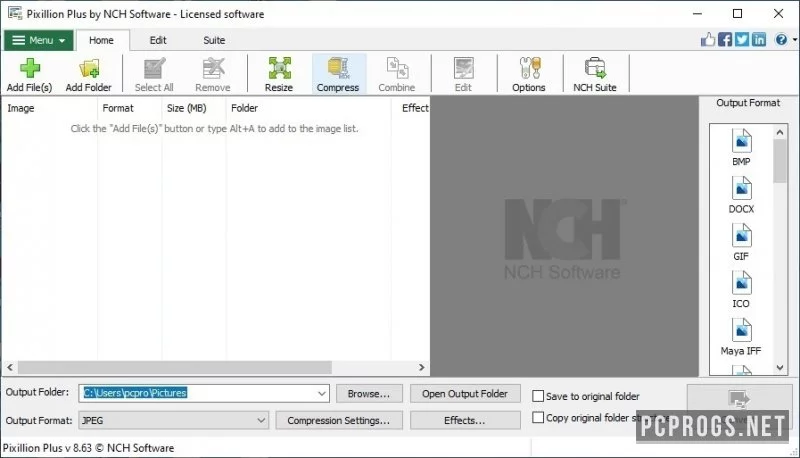800x458 pixels.
Task: Expand the Output Folder path dropdown
Action: coord(322,393)
